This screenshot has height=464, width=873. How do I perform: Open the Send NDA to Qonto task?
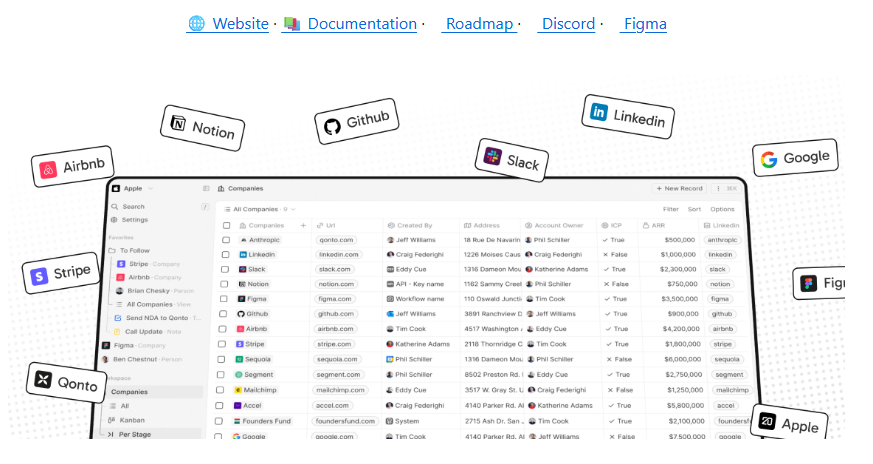tap(156, 318)
